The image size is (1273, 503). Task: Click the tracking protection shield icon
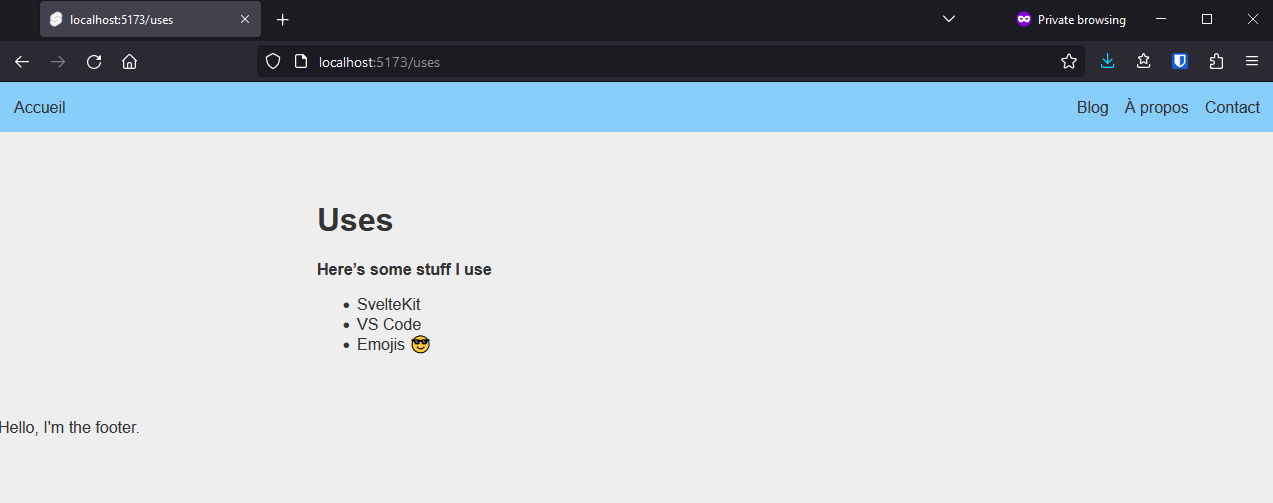coord(272,62)
